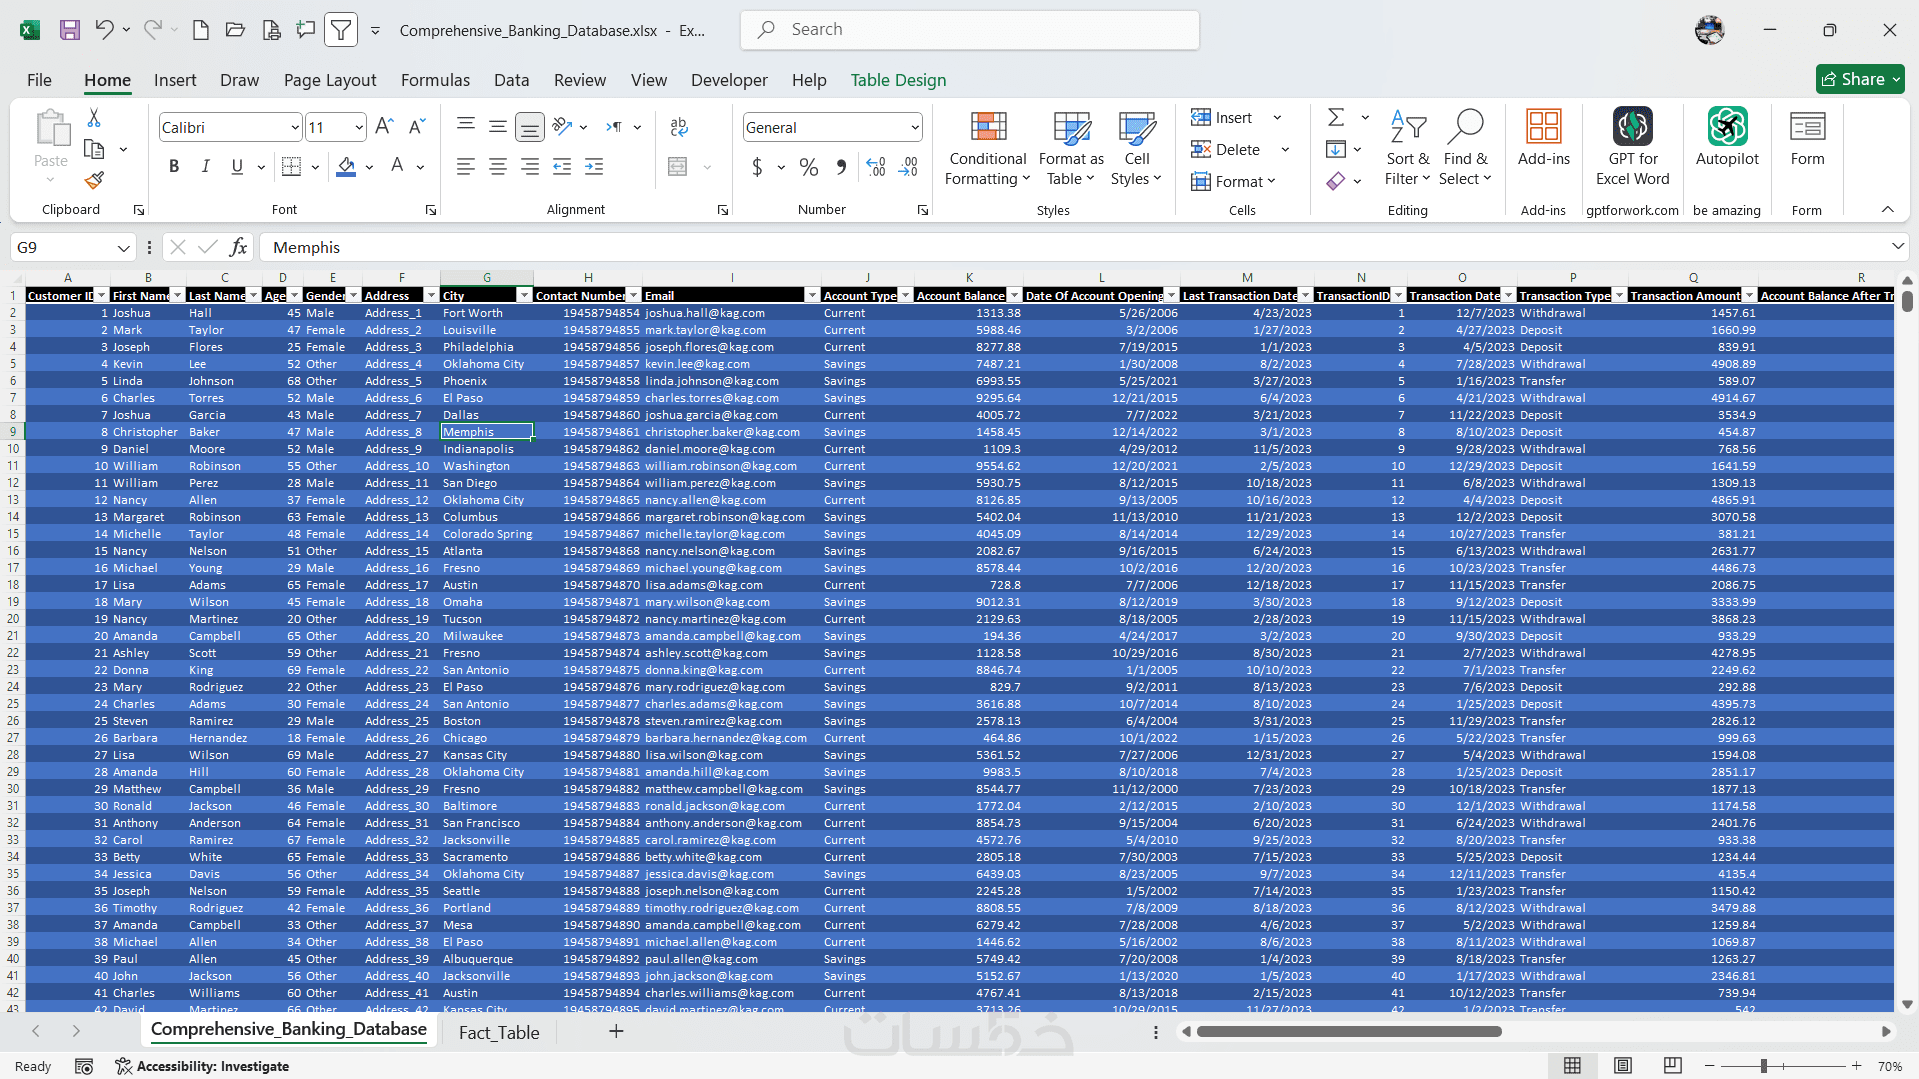Click the Increase Indent icon

coord(594,167)
